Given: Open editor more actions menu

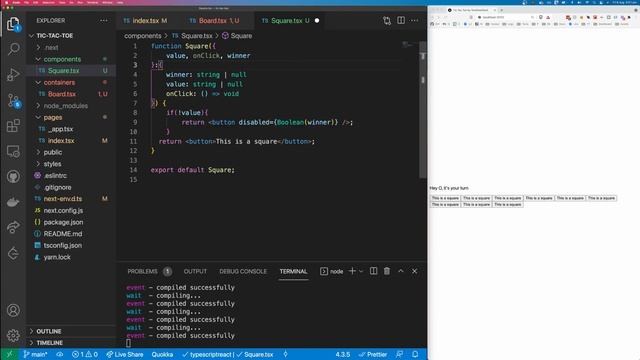Looking at the screenshot, I should point(414,20).
